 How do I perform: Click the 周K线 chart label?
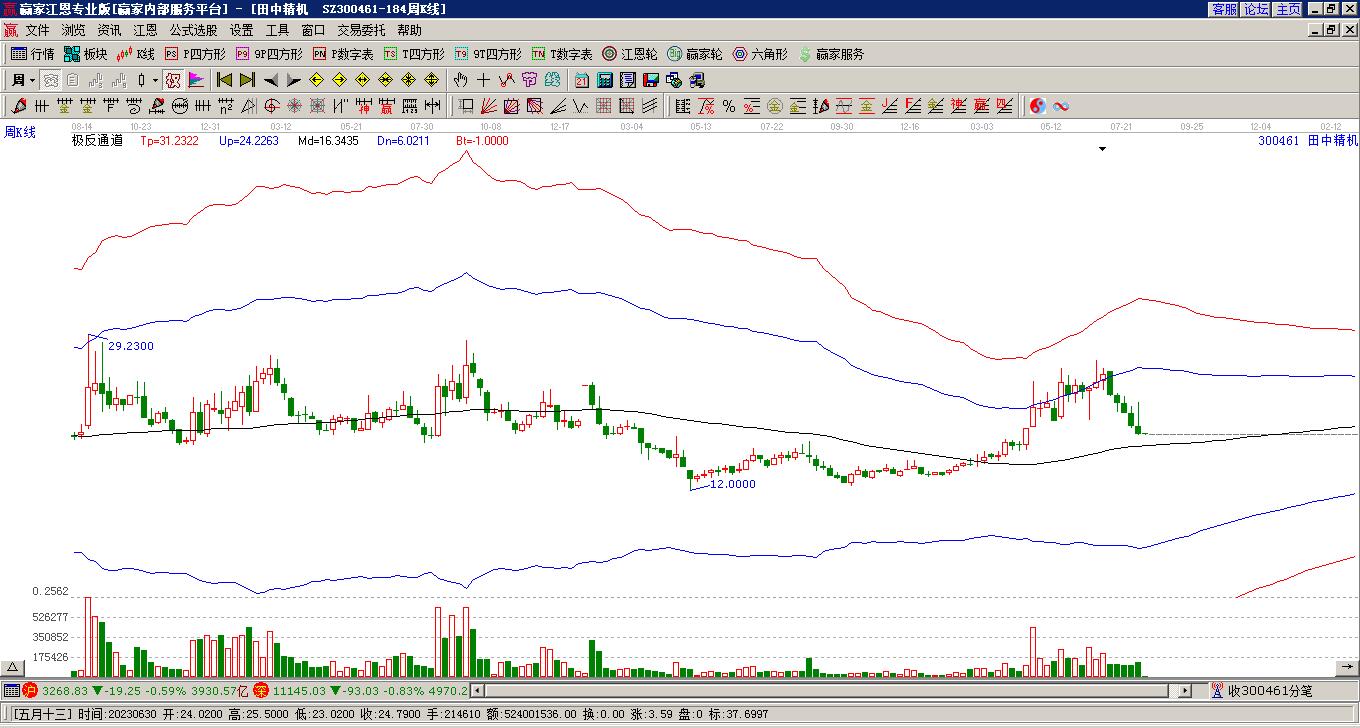(20, 132)
